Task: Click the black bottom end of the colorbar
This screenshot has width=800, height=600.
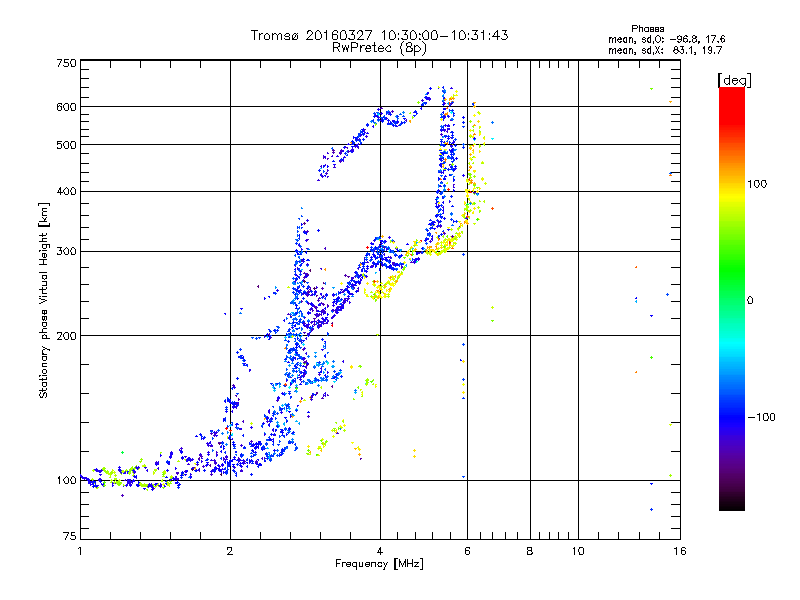Action: tap(732, 504)
